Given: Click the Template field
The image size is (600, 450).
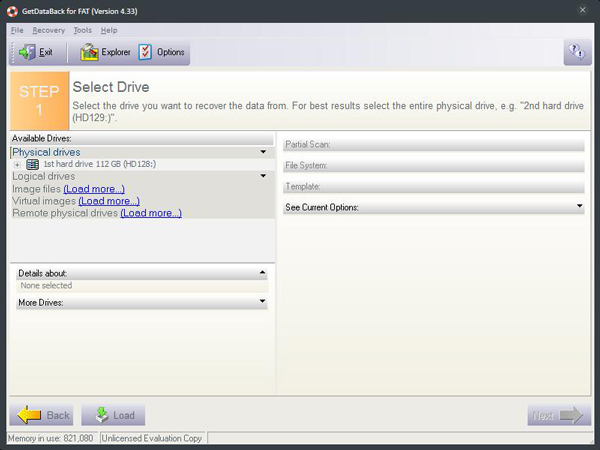Looking at the screenshot, I should [434, 187].
